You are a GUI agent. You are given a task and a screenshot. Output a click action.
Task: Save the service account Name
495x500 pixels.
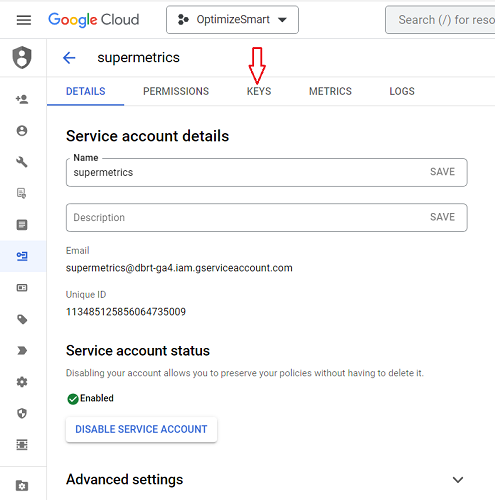coord(442,172)
